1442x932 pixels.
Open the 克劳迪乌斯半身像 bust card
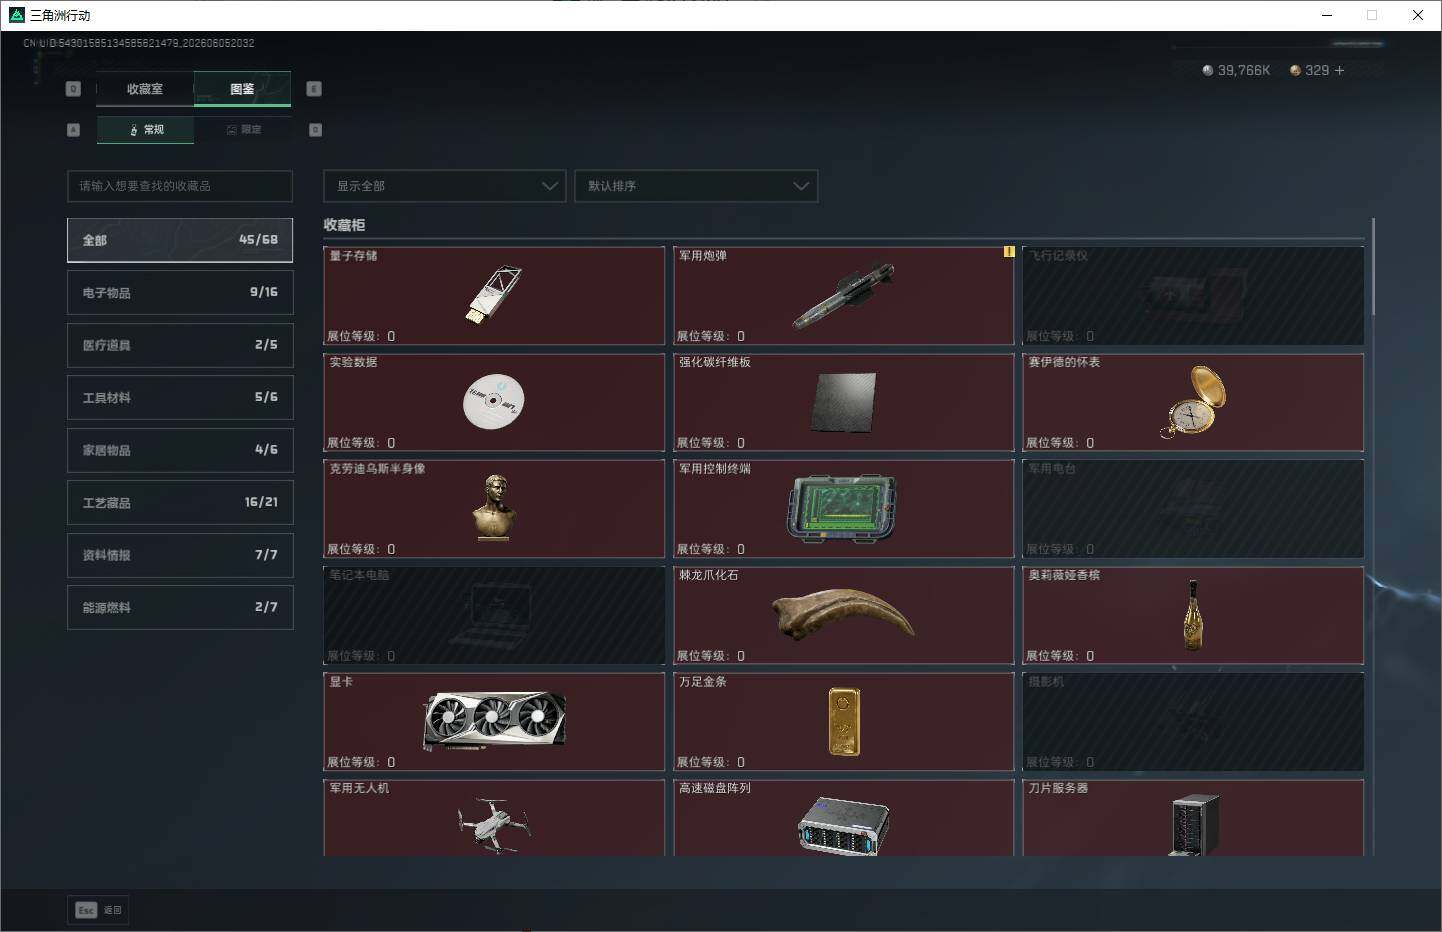click(494, 509)
